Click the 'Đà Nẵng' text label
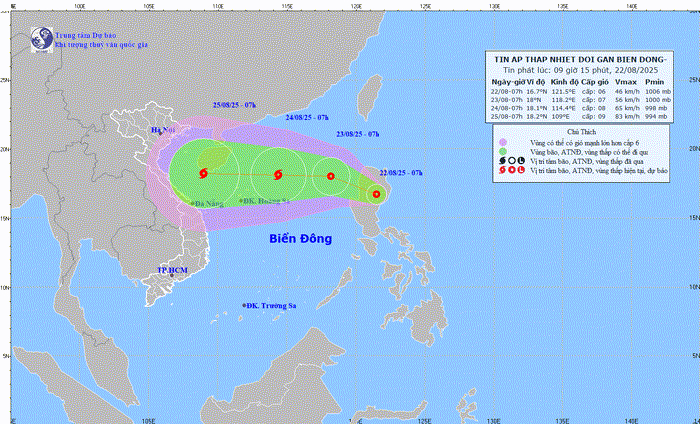 (x=209, y=204)
